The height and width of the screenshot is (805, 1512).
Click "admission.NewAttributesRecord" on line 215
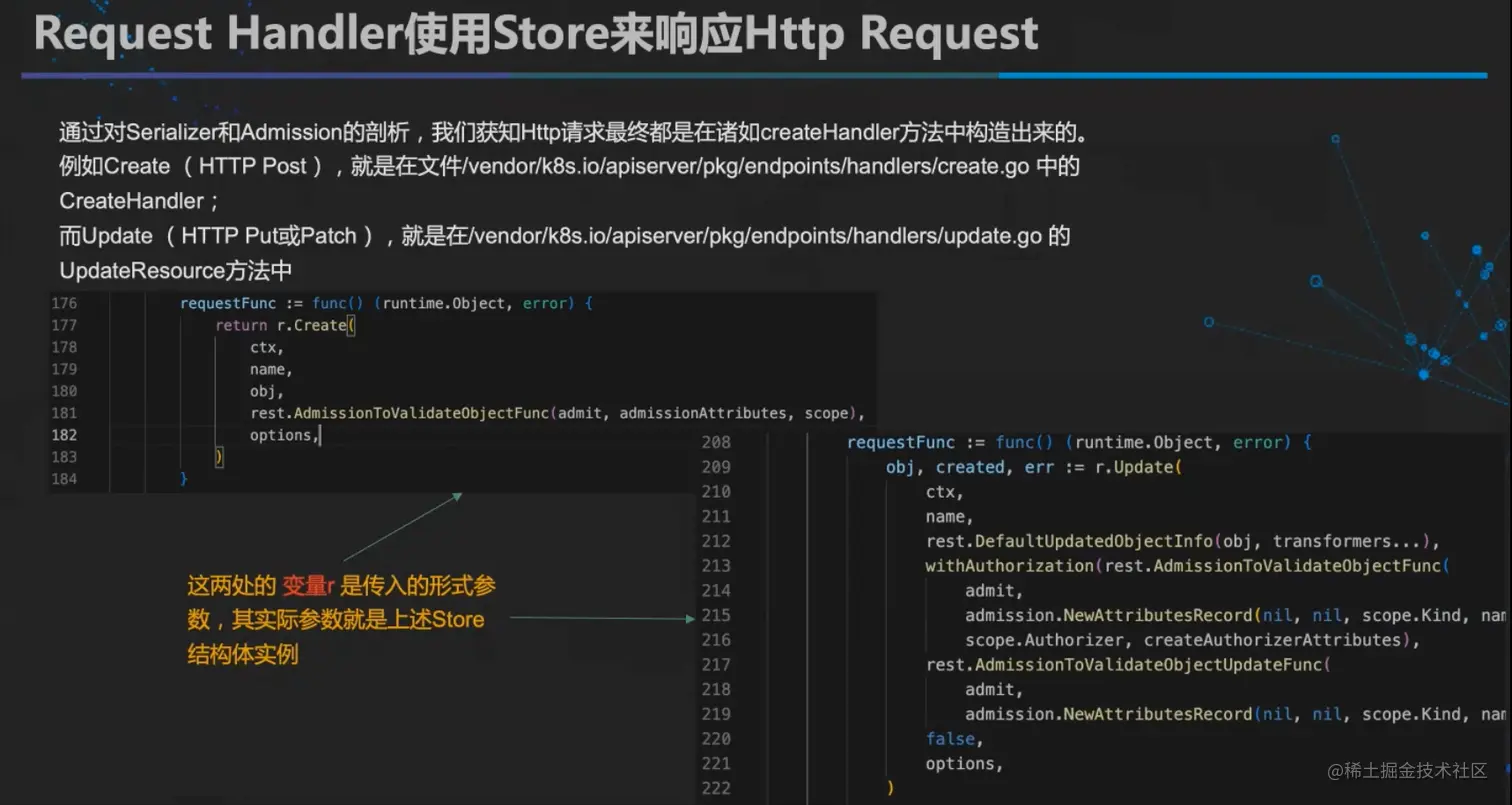tap(1109, 615)
